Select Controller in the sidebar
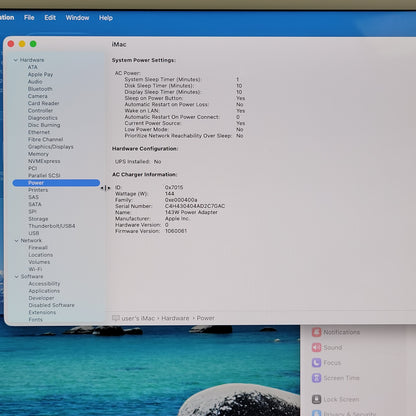 [x=40, y=110]
